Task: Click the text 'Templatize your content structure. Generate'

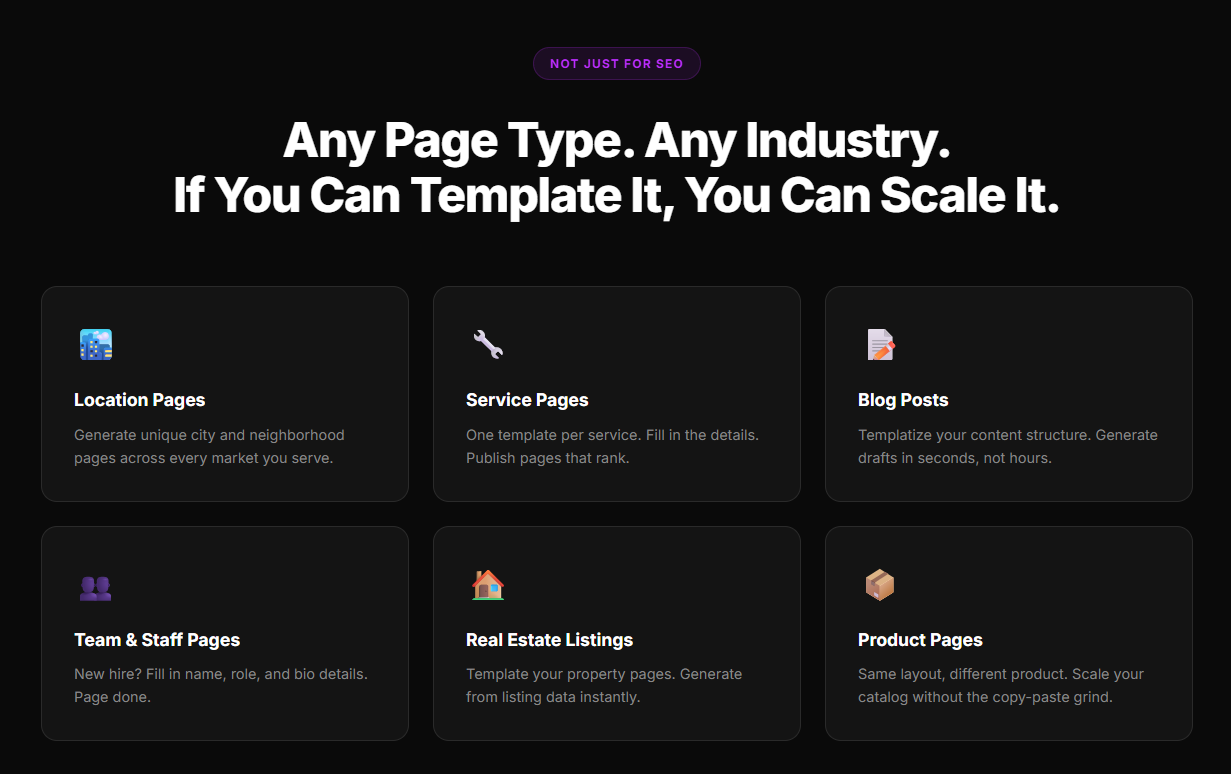Action: 1008,435
